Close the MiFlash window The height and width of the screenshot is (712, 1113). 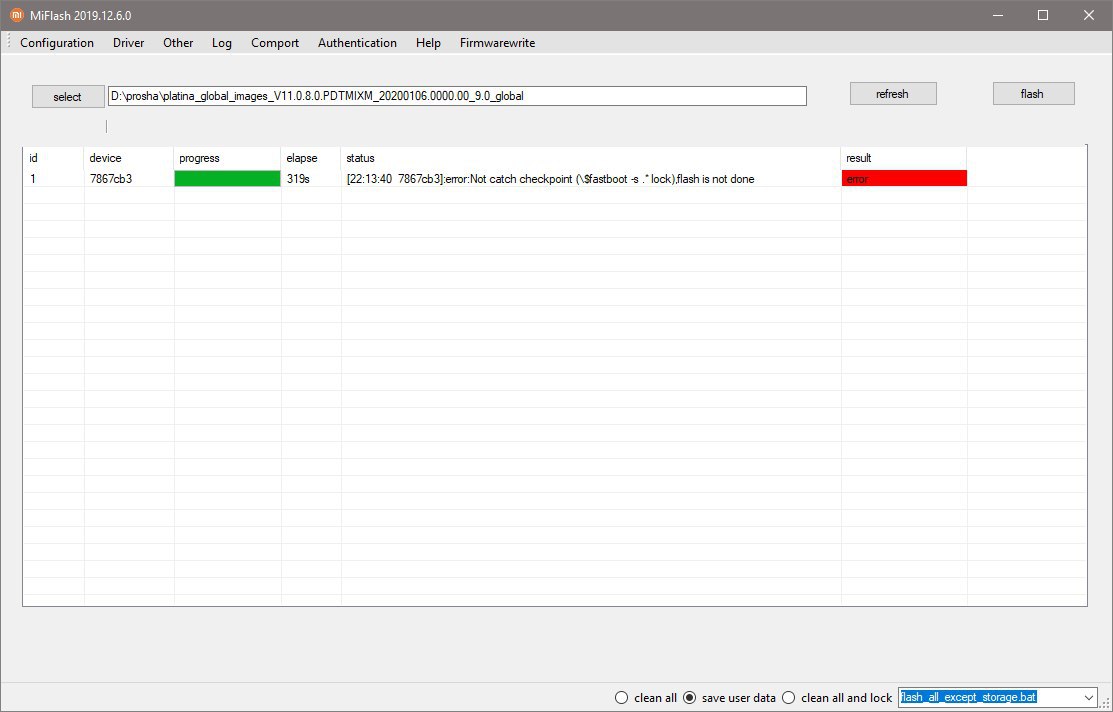pyautogui.click(x=1089, y=15)
